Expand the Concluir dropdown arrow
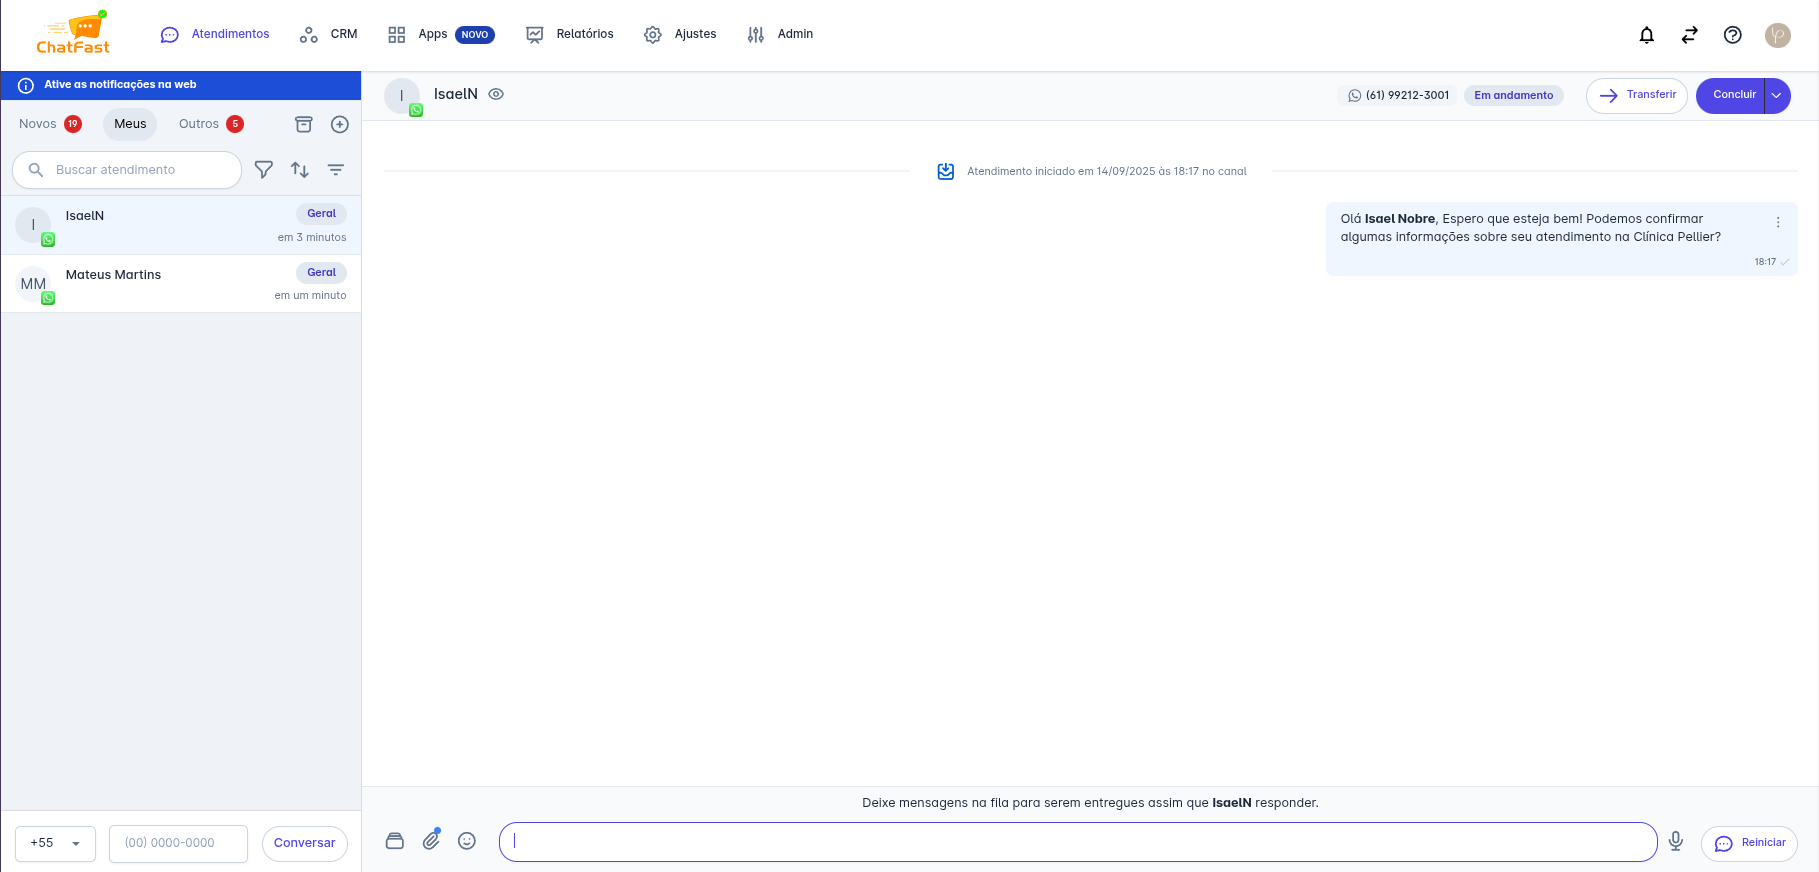The width and height of the screenshot is (1819, 872). 1777,96
